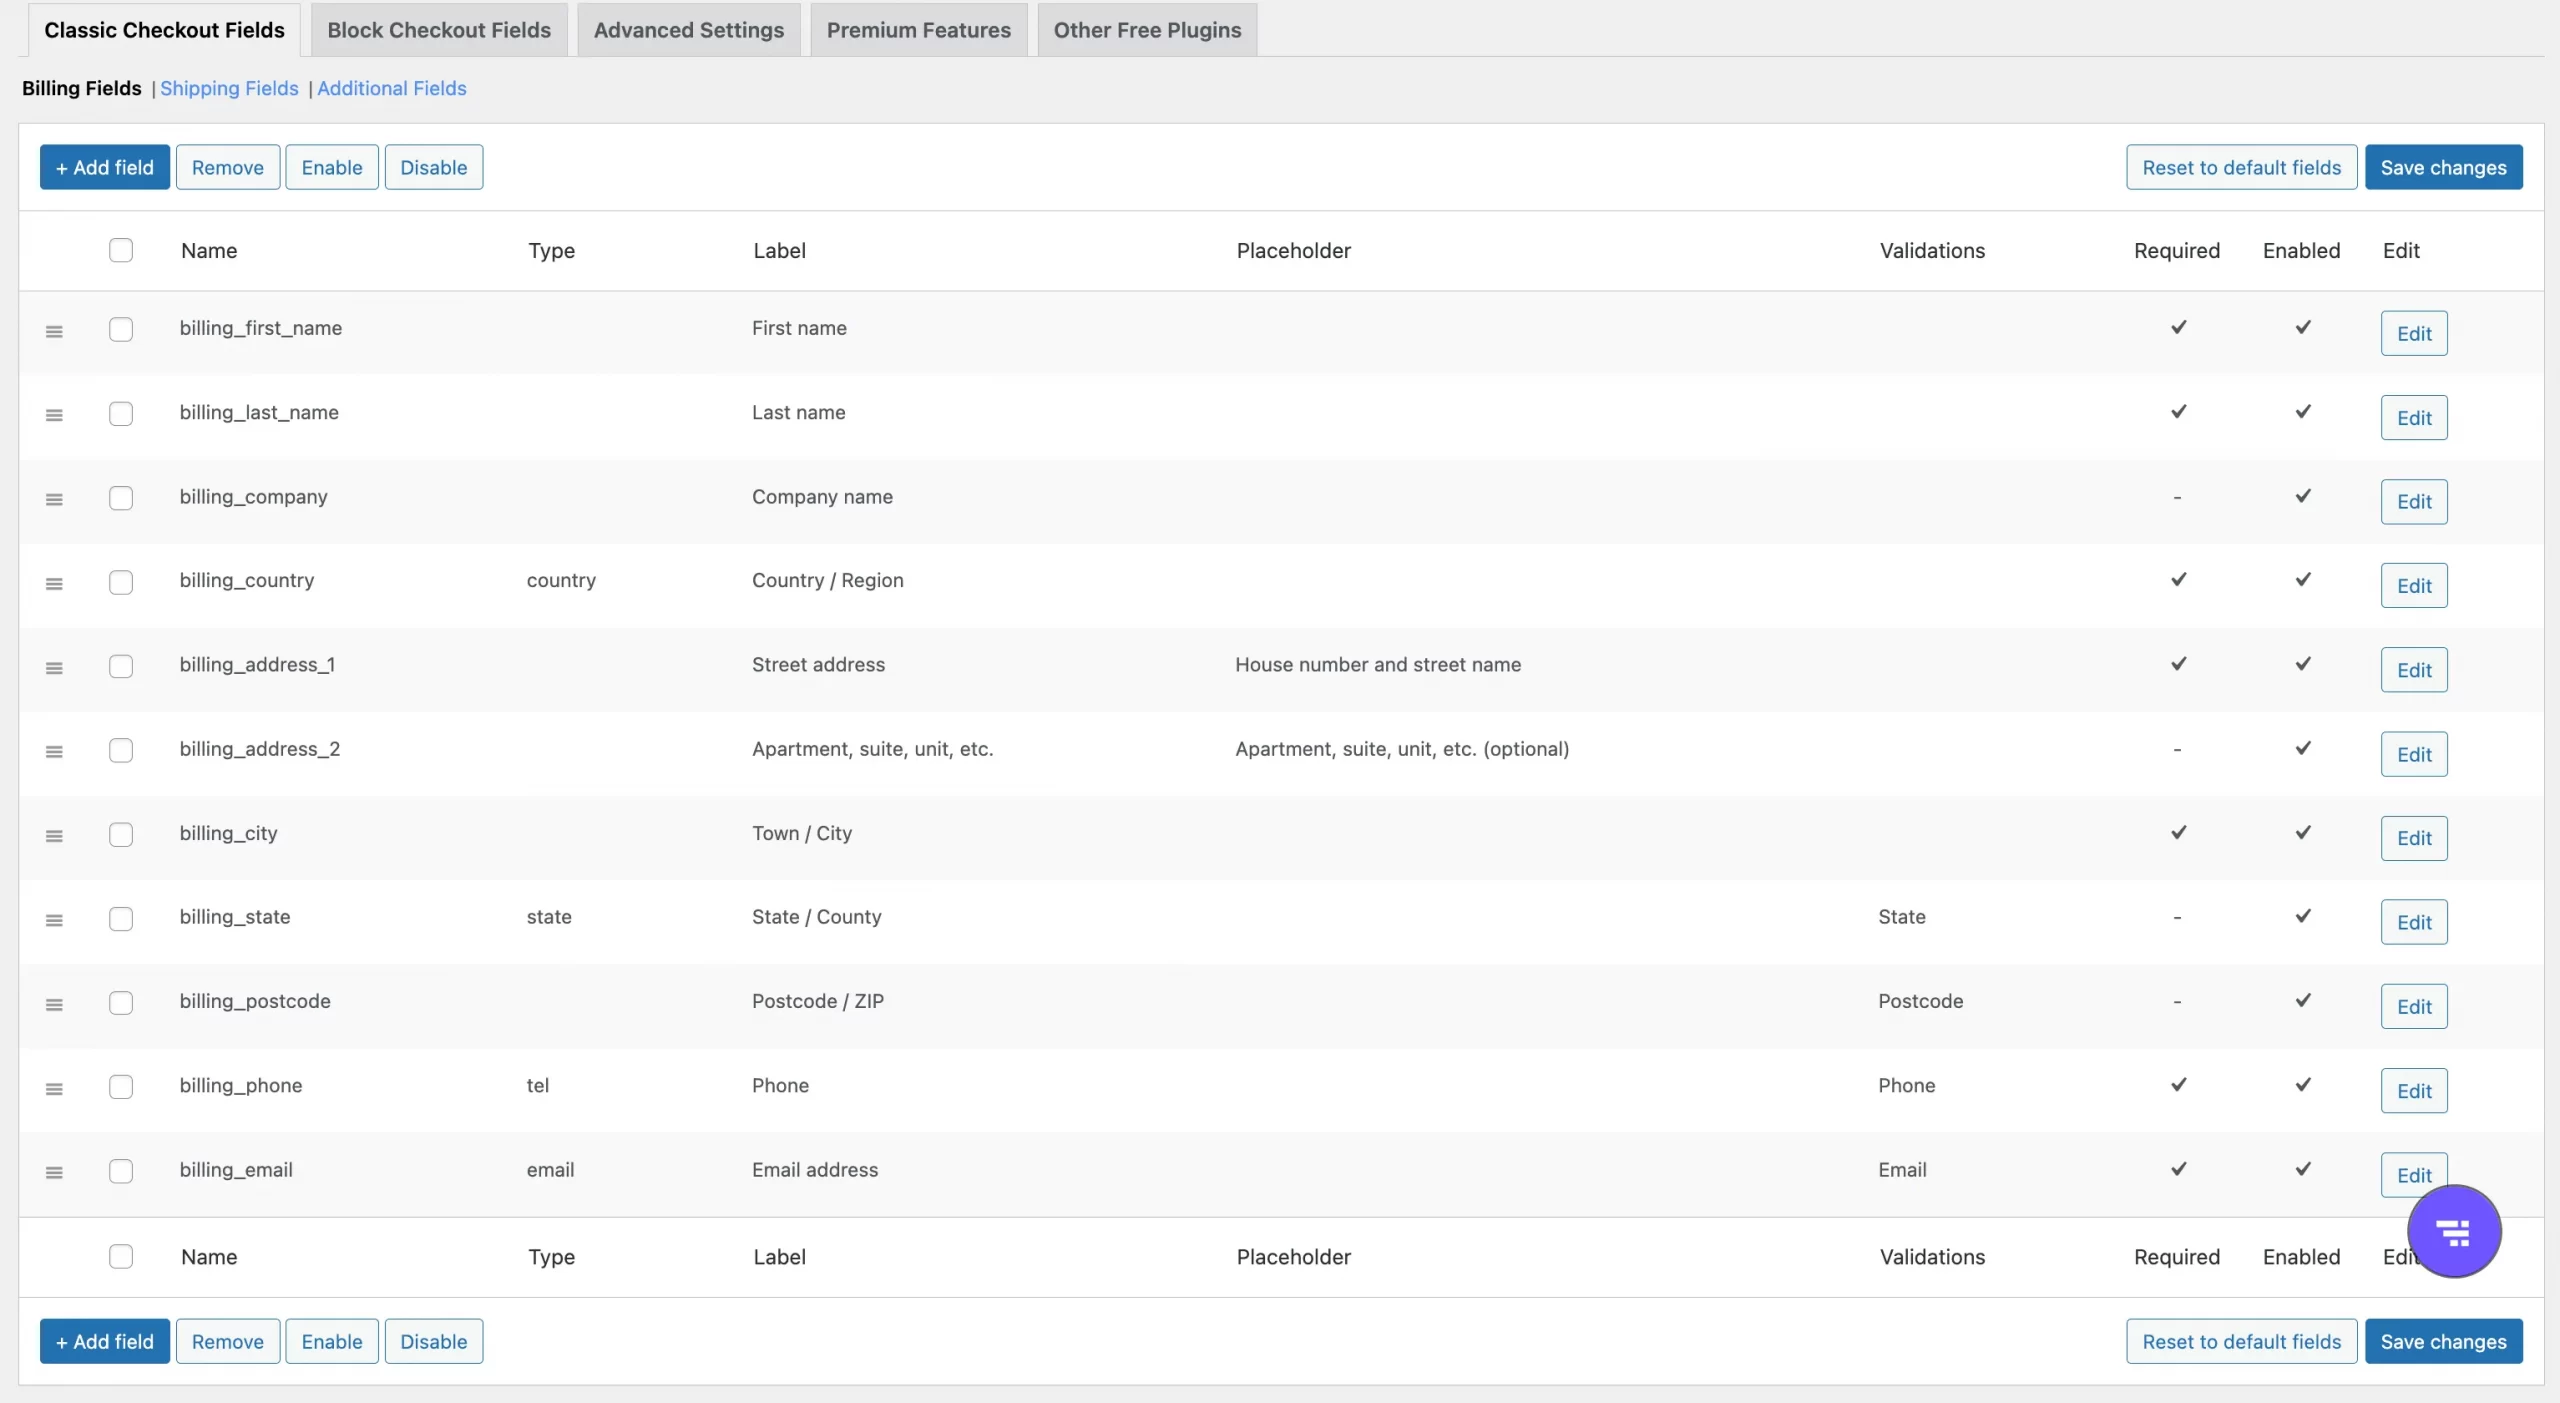
Task: Click drag handle icon for billing_first_name row
Action: (x=54, y=331)
